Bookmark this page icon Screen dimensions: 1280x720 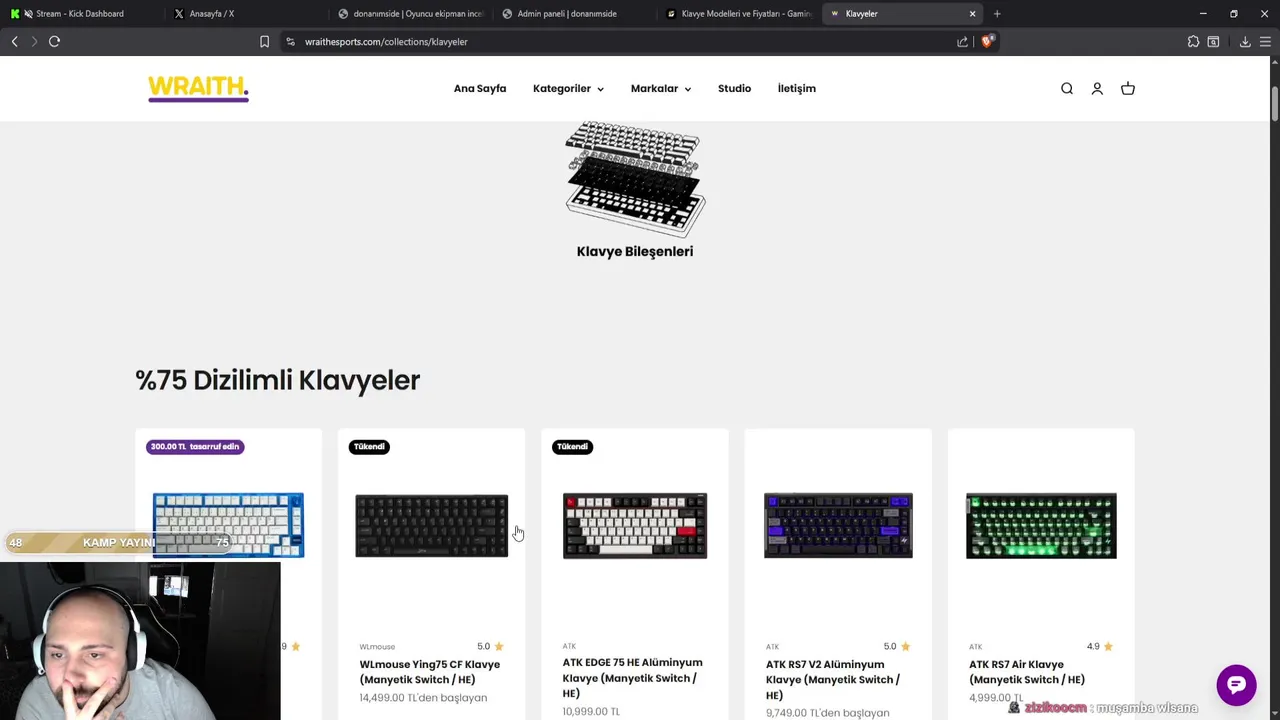[264, 42]
